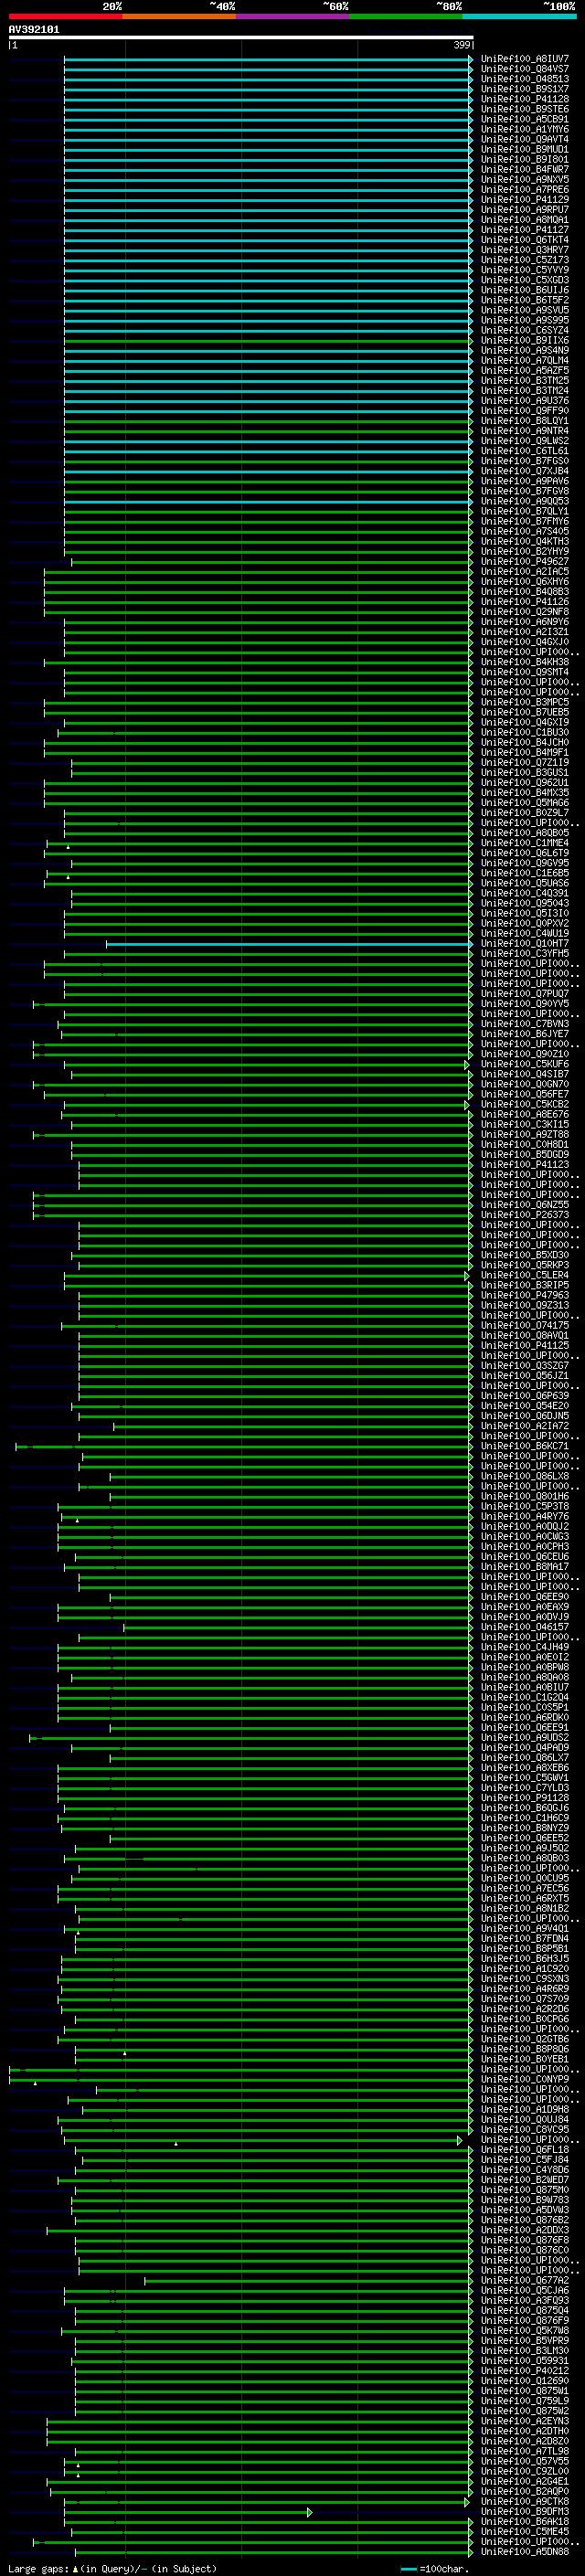This screenshot has height=2576, width=585.
Task: Select the UniRef100_Q9FF90 label
Action: coord(525,410)
